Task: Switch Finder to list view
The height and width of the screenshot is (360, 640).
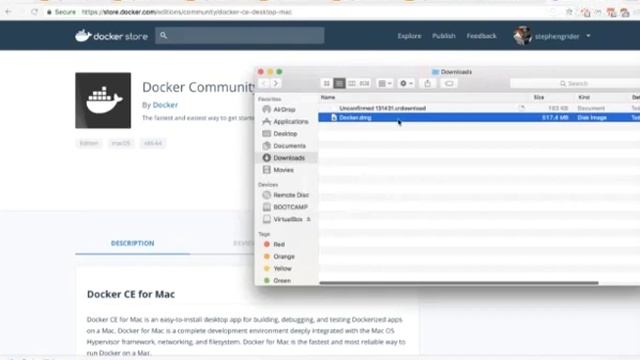Action: coord(339,84)
